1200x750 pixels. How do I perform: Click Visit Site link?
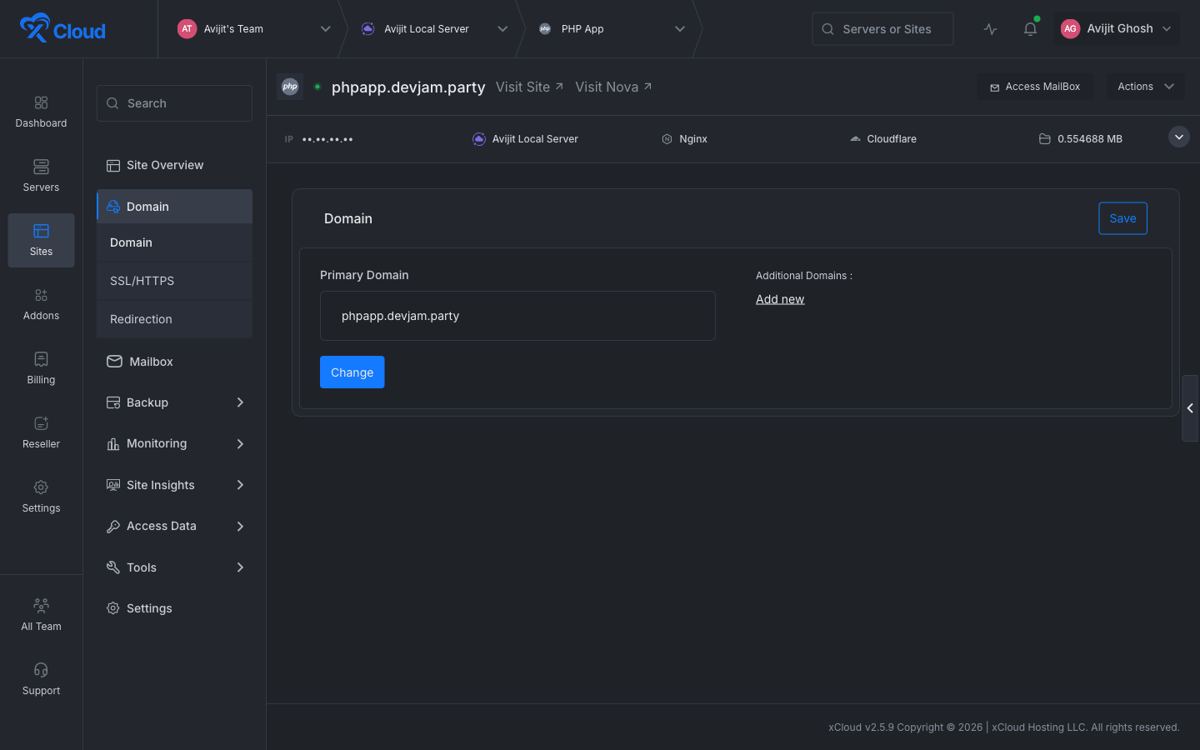coord(530,87)
